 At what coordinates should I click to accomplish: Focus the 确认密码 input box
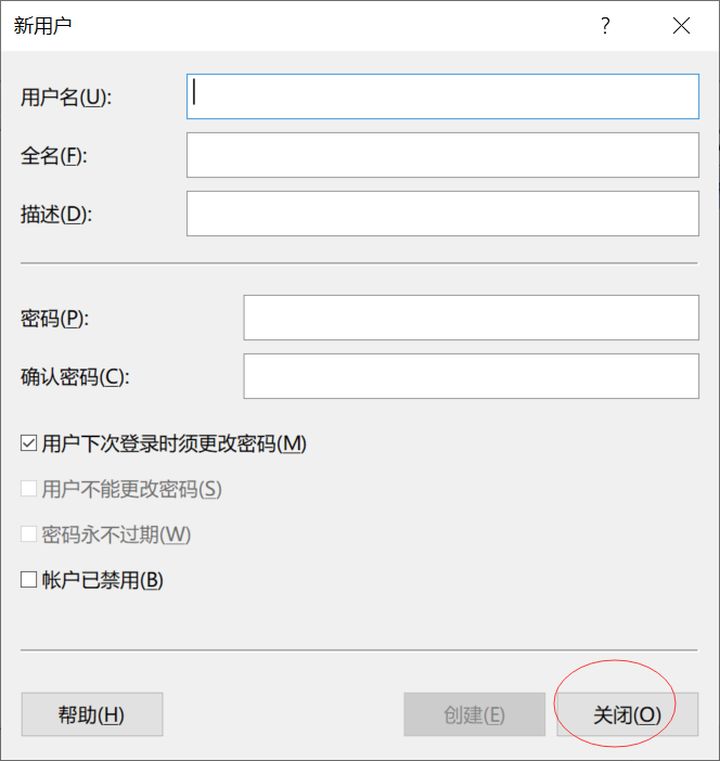(470, 376)
